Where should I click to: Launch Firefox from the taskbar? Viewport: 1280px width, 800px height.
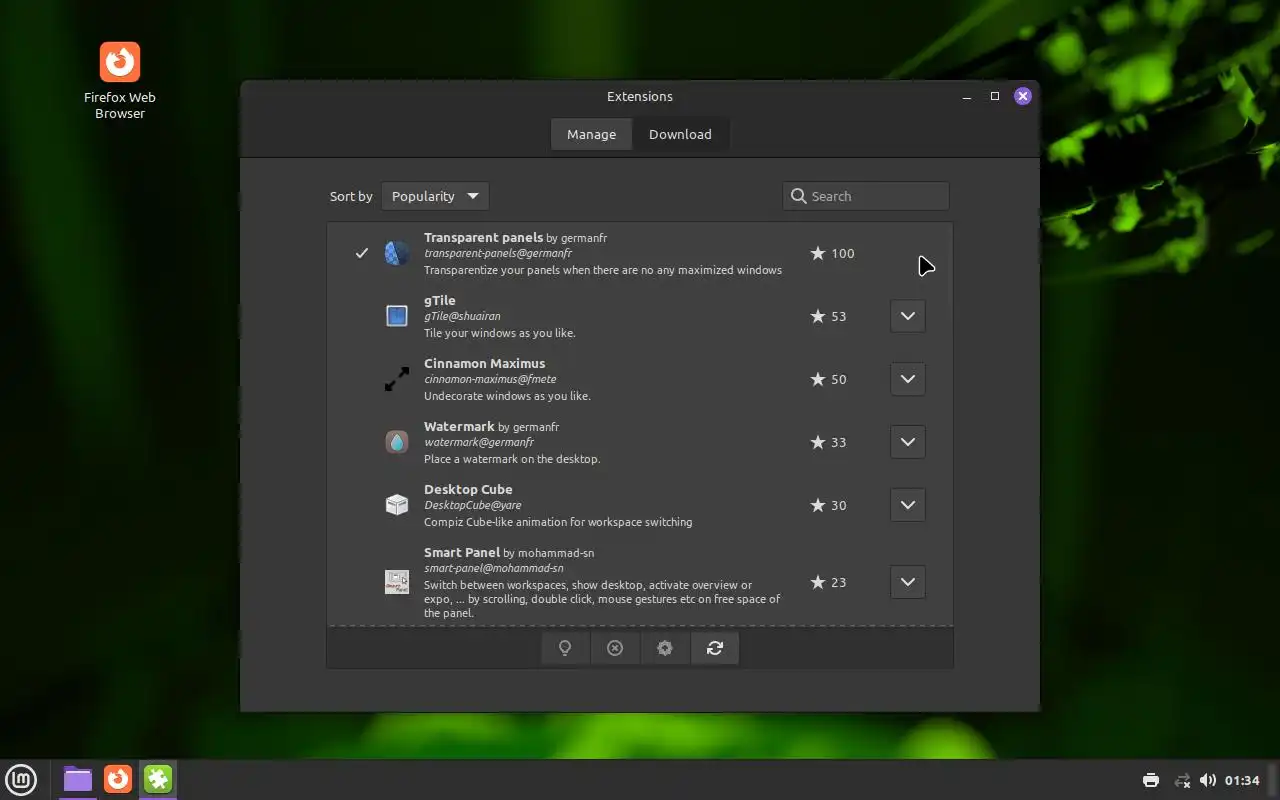118,779
